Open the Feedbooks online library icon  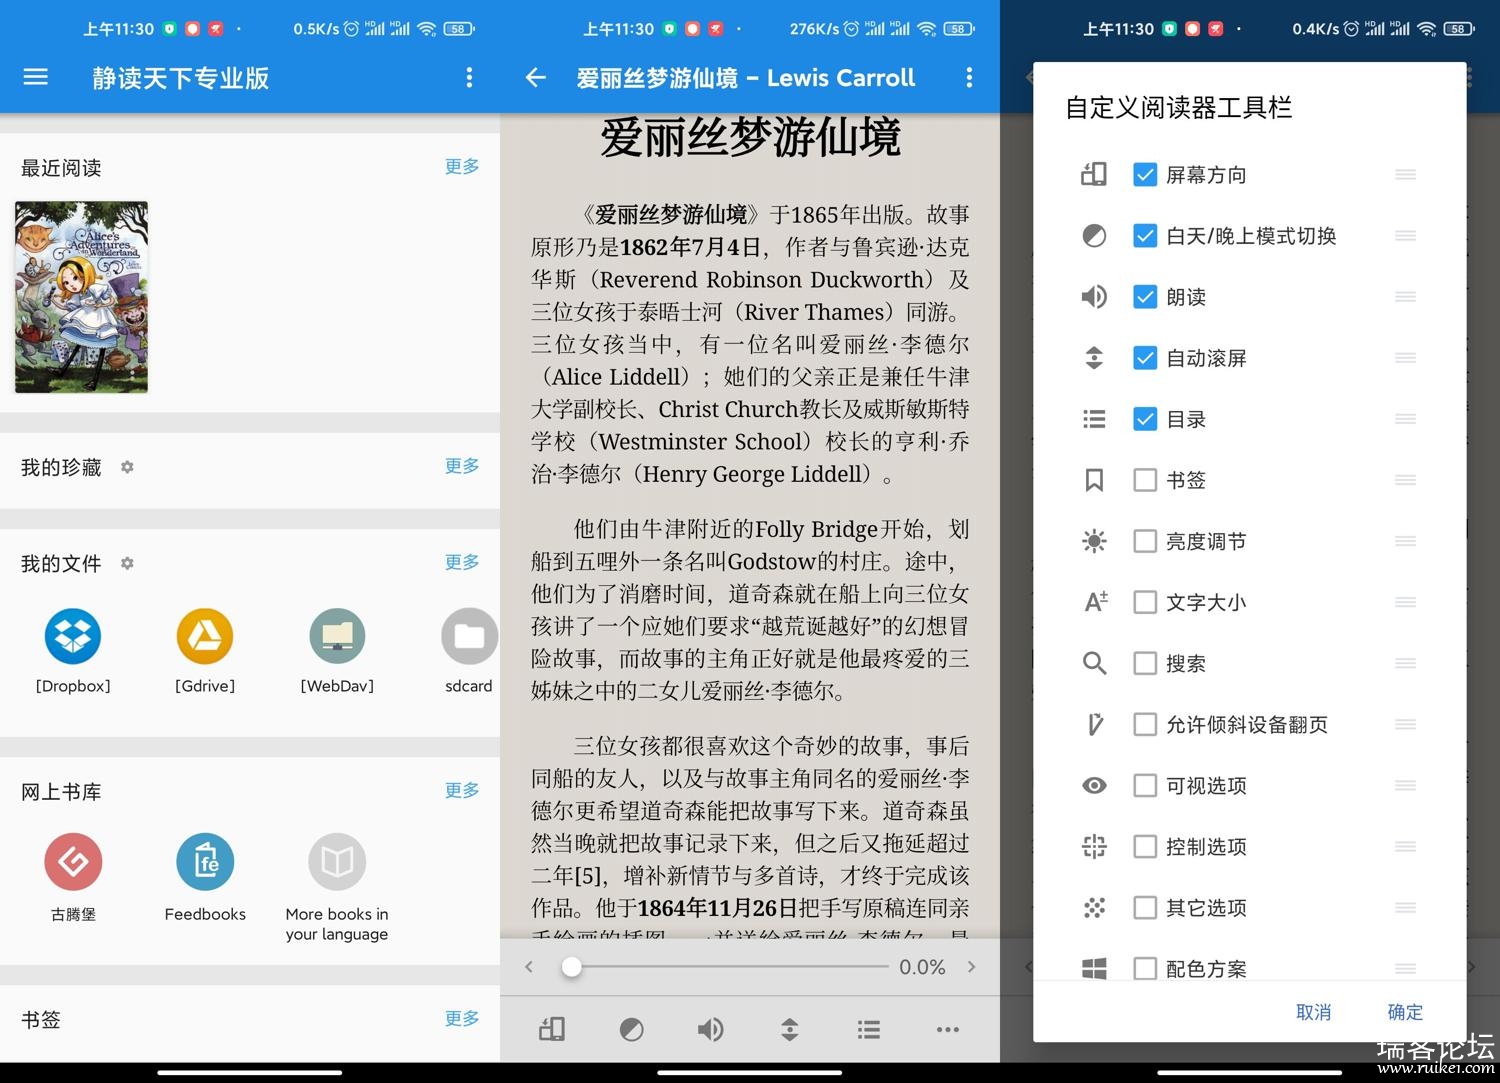click(x=205, y=862)
